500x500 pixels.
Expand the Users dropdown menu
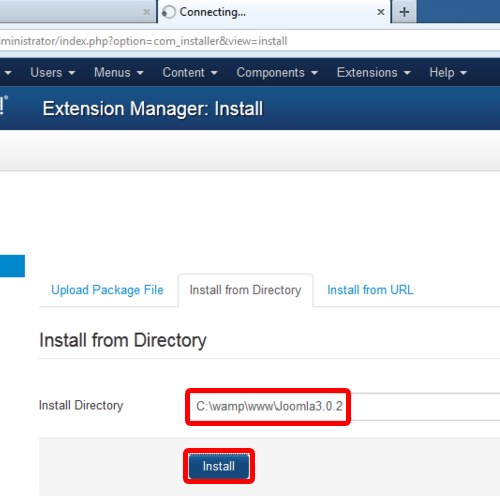(x=53, y=72)
